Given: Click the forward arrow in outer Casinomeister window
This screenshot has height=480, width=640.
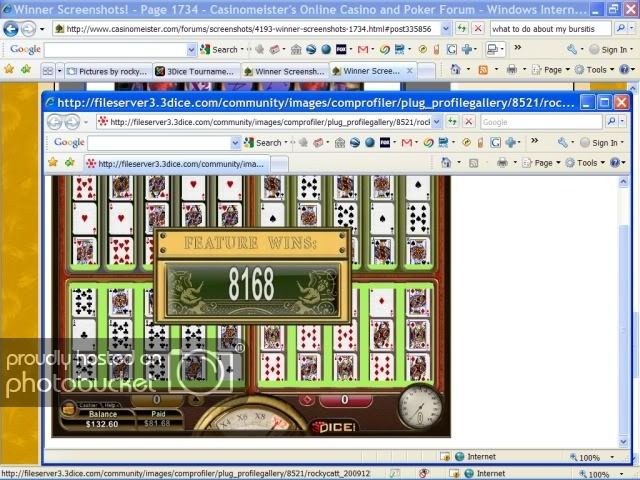Looking at the screenshot, I should (28, 29).
